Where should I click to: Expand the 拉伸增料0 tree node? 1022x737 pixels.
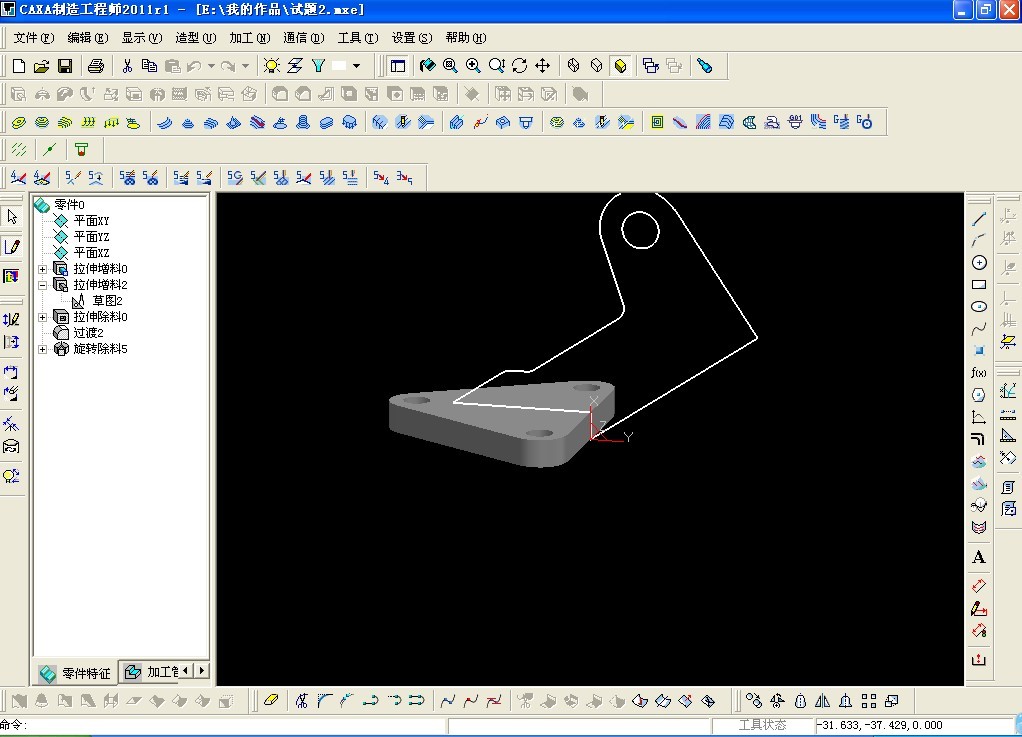tap(42, 269)
